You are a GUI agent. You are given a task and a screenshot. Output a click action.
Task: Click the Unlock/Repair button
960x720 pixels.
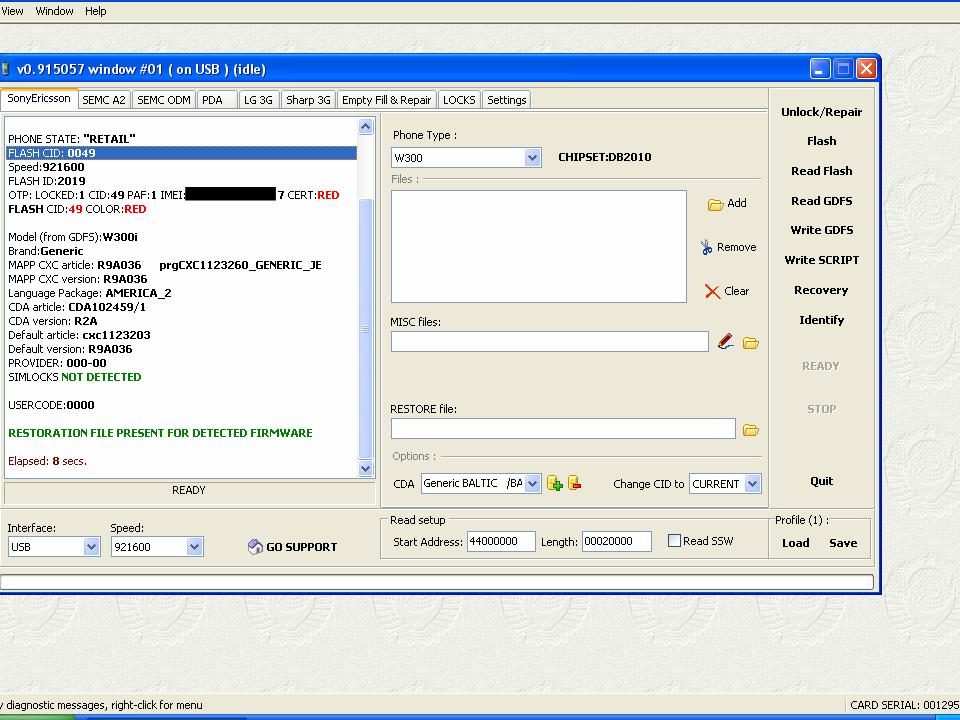click(x=821, y=112)
